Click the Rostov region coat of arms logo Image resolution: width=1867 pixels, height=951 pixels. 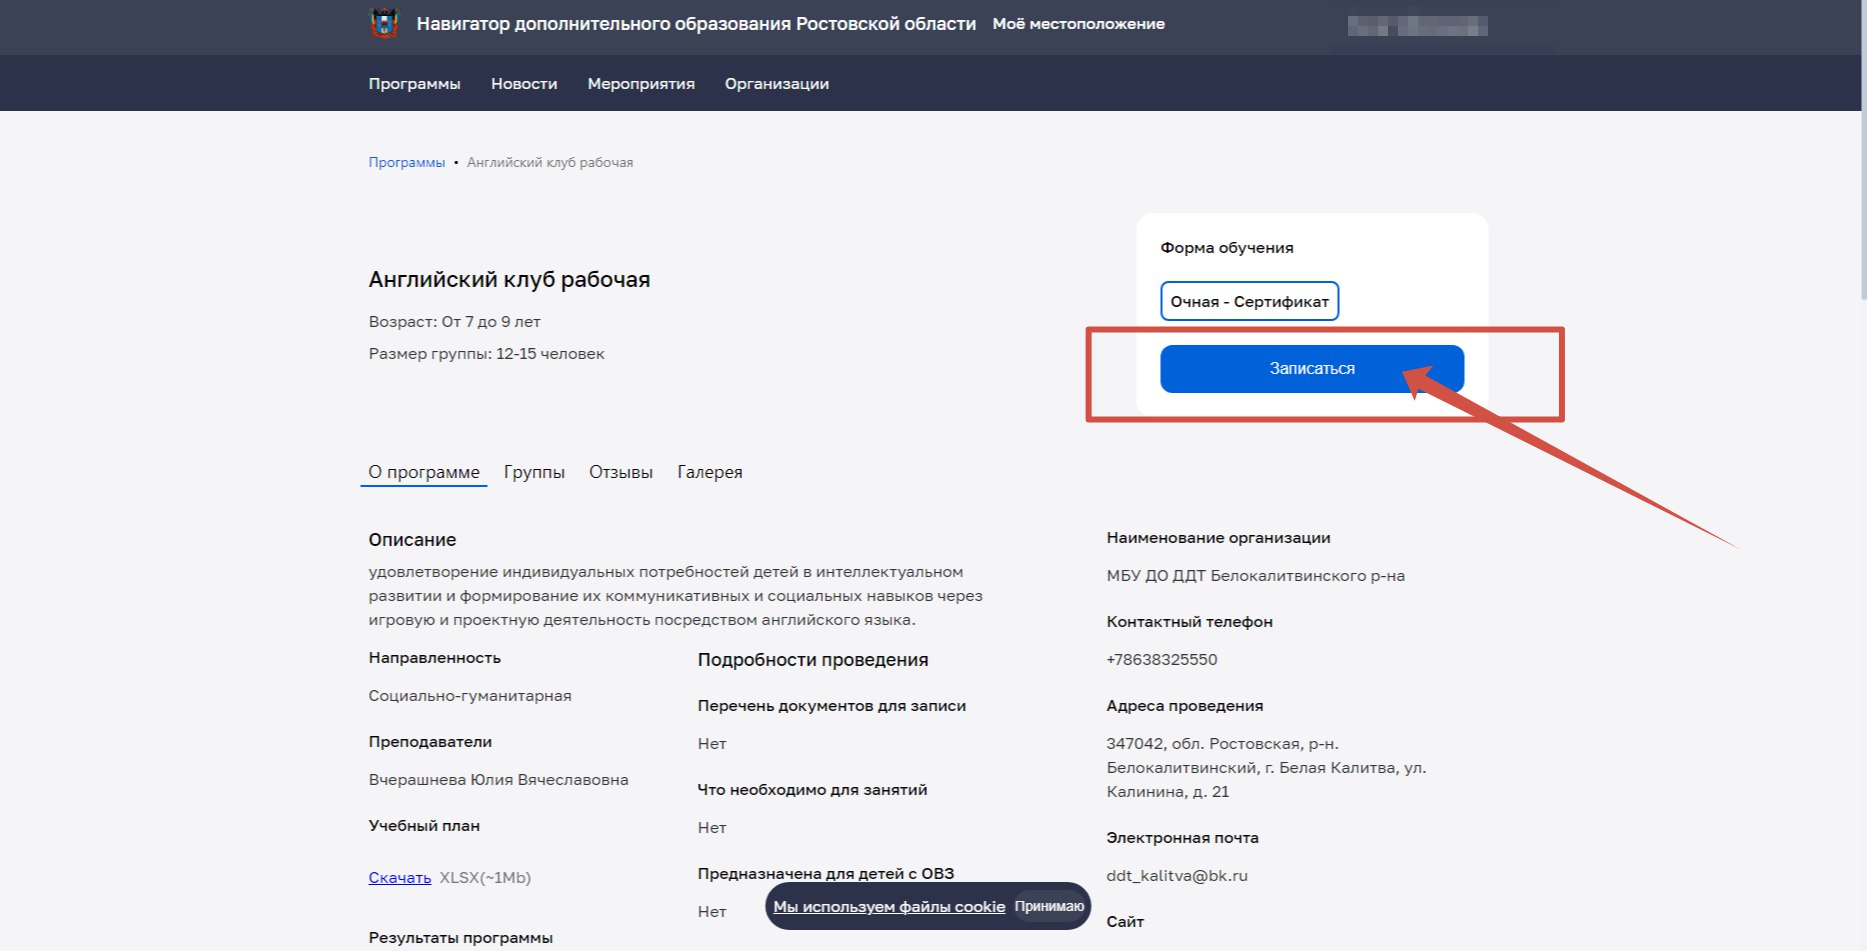click(384, 23)
